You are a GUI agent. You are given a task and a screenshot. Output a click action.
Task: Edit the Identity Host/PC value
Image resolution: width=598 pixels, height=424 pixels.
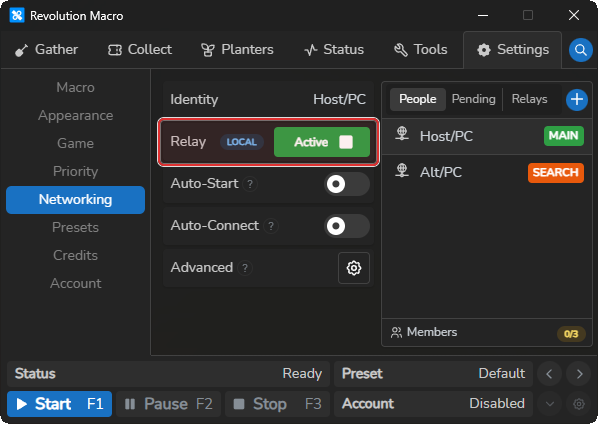pyautogui.click(x=339, y=100)
